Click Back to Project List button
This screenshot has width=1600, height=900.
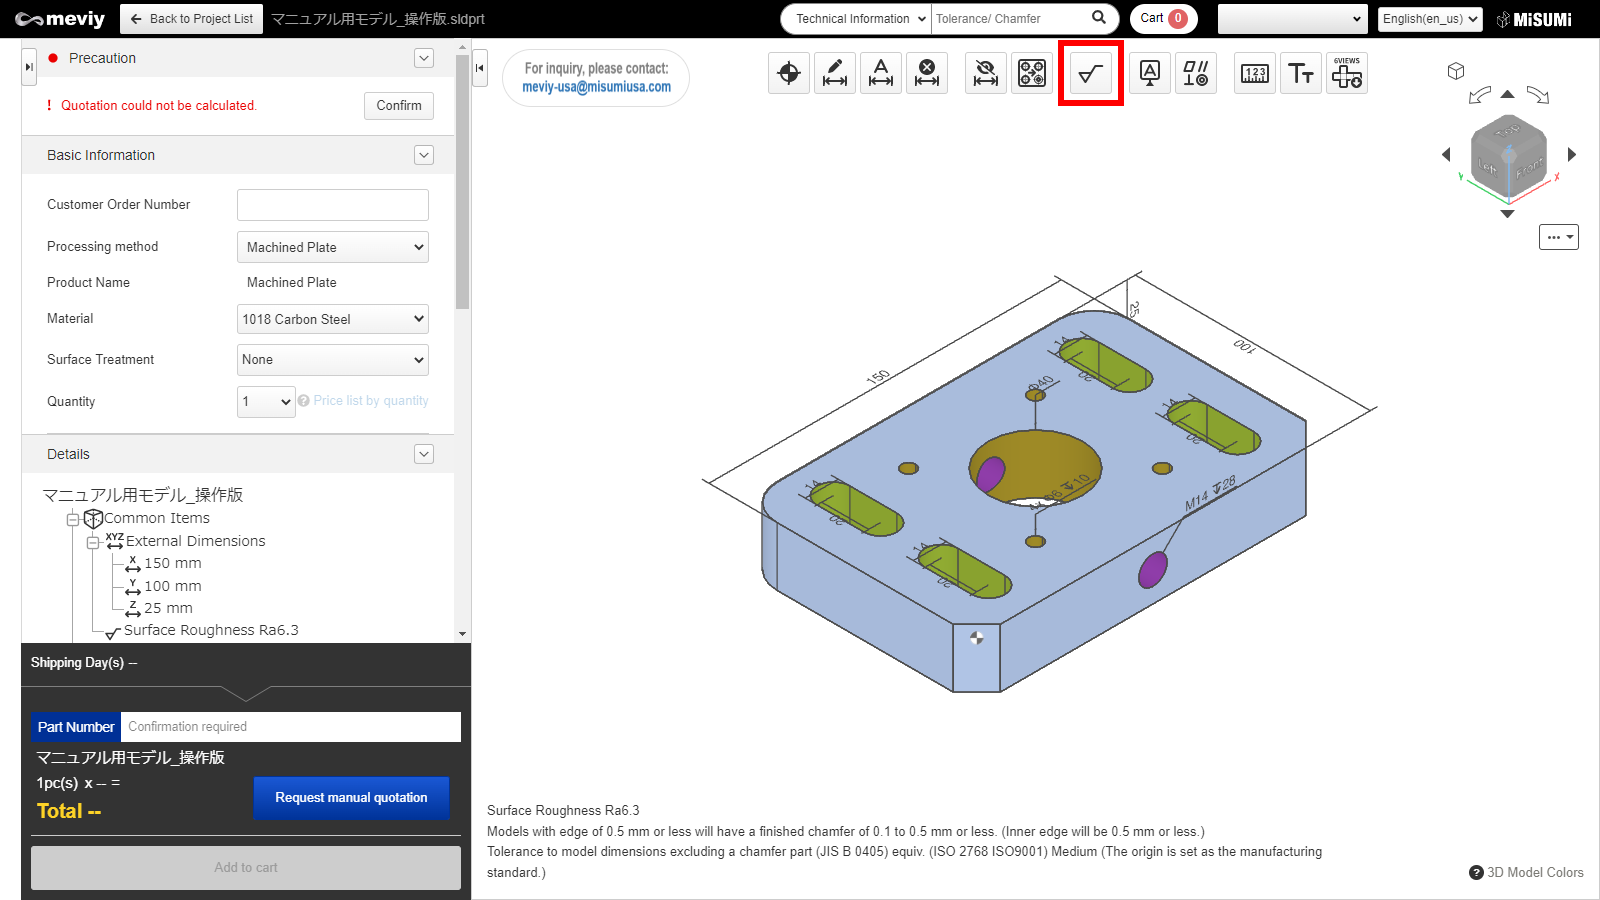point(192,19)
